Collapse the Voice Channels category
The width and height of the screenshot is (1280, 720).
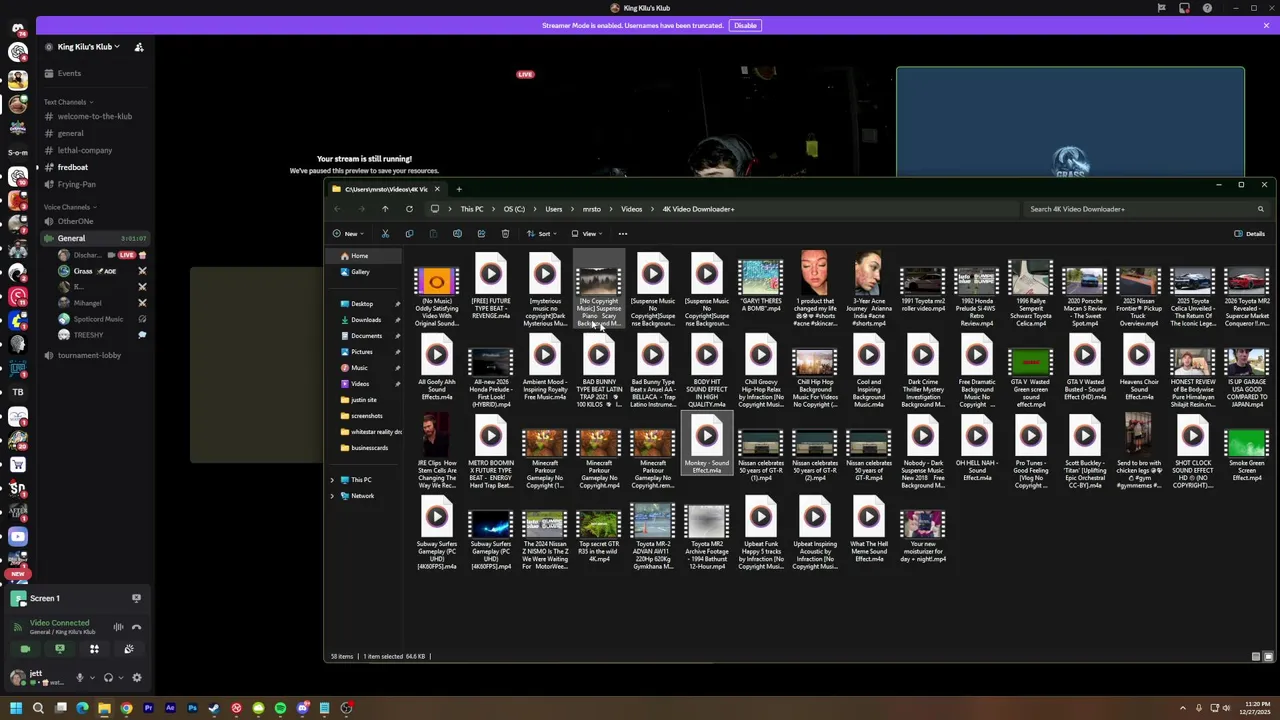pos(70,207)
